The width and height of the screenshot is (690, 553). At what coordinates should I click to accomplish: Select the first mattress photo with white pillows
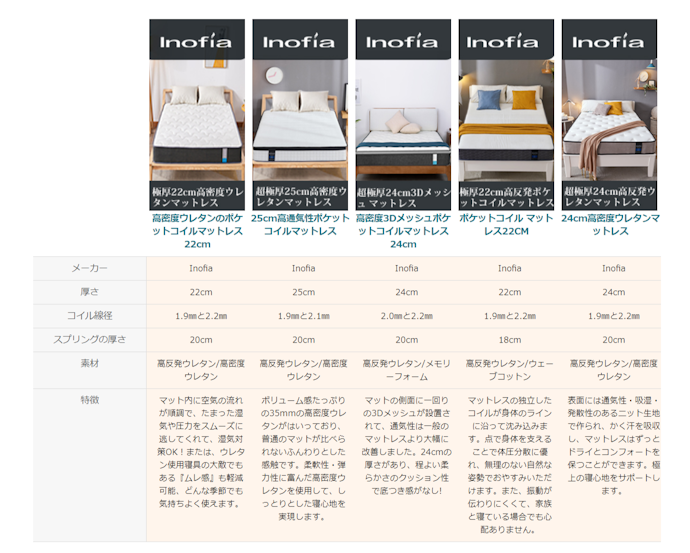pyautogui.click(x=197, y=120)
